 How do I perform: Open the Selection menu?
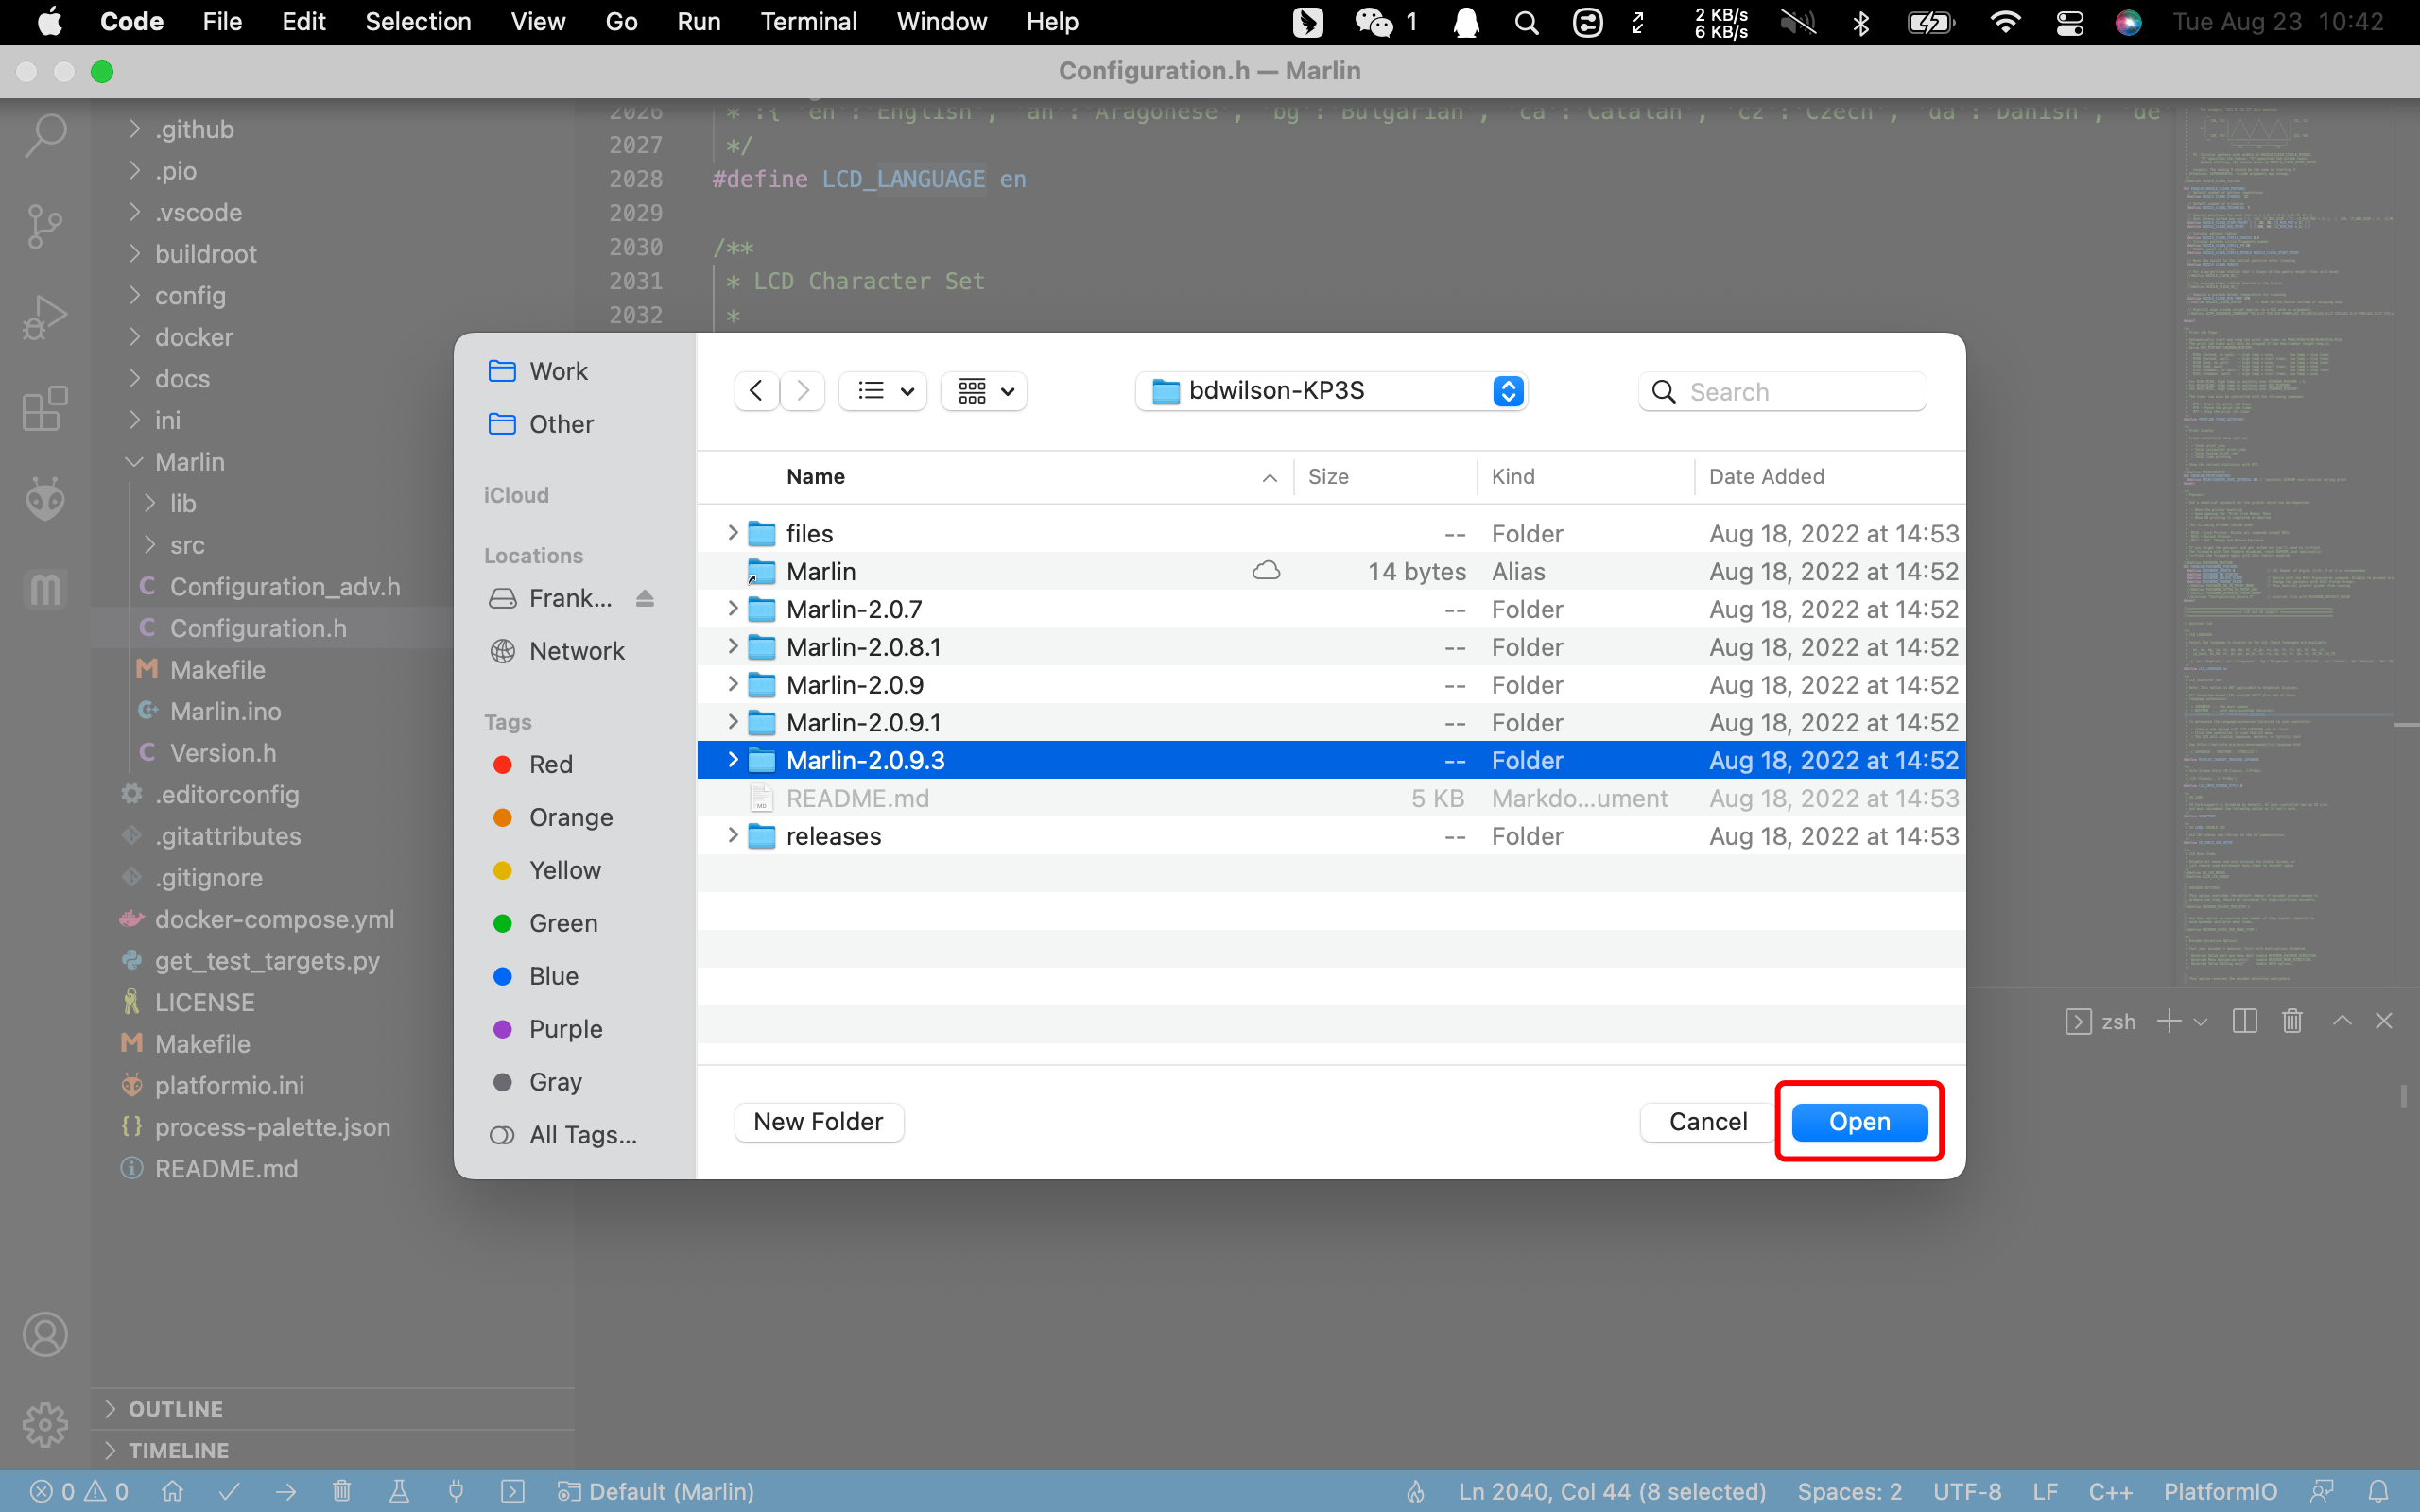pyautogui.click(x=418, y=22)
